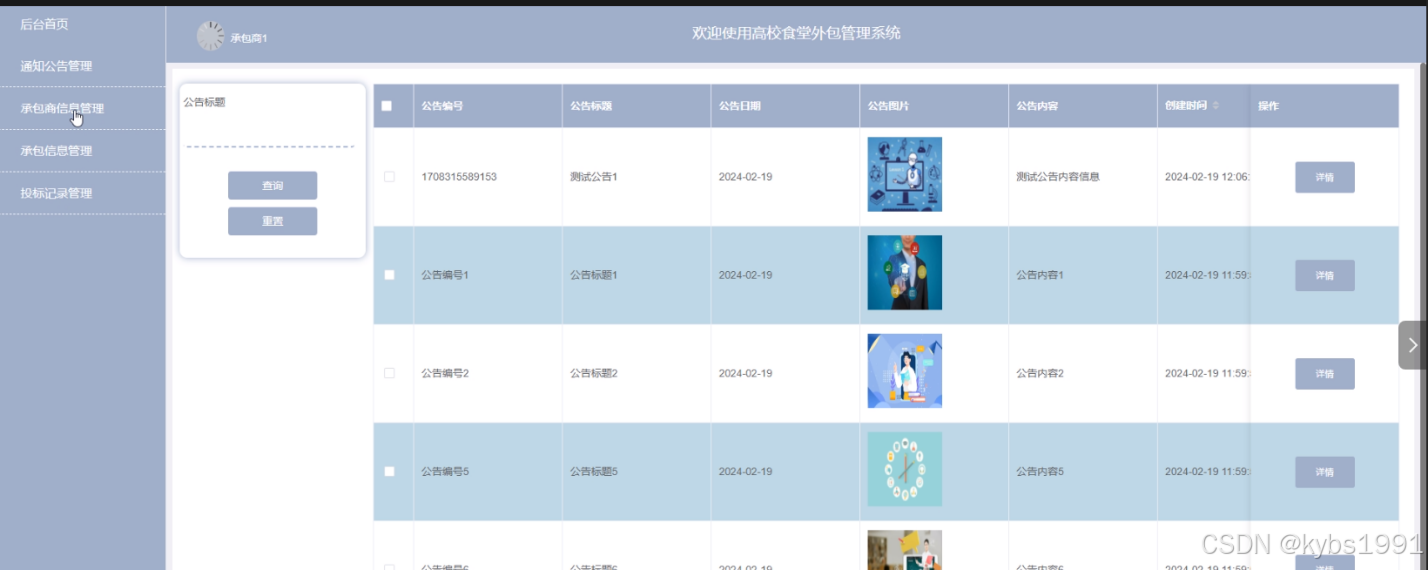Check the box for row 公告编号2
Viewport: 1428px width, 570px height.
click(389, 373)
